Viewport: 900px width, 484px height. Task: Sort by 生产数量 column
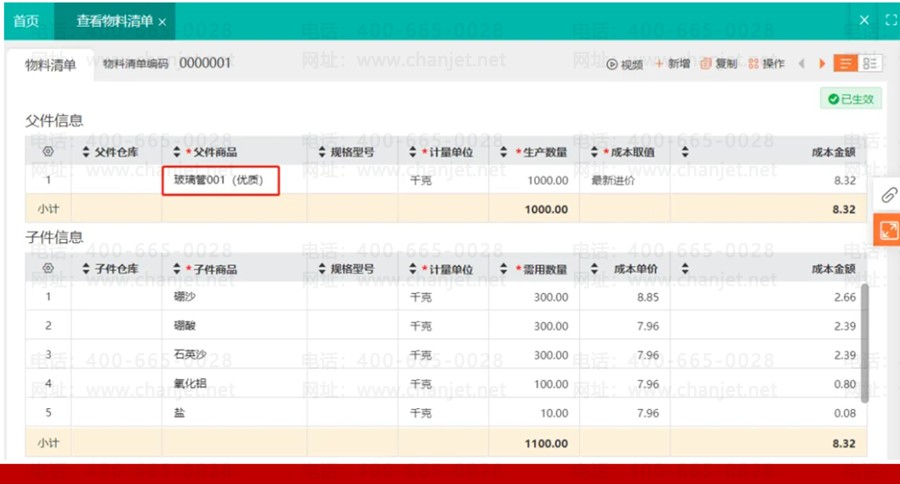[x=503, y=152]
